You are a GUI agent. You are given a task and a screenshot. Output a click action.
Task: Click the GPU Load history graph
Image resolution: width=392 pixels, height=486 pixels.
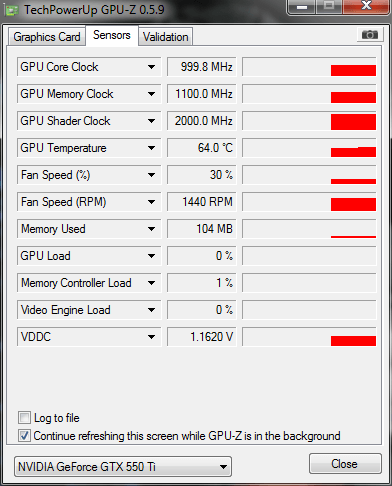(x=309, y=256)
